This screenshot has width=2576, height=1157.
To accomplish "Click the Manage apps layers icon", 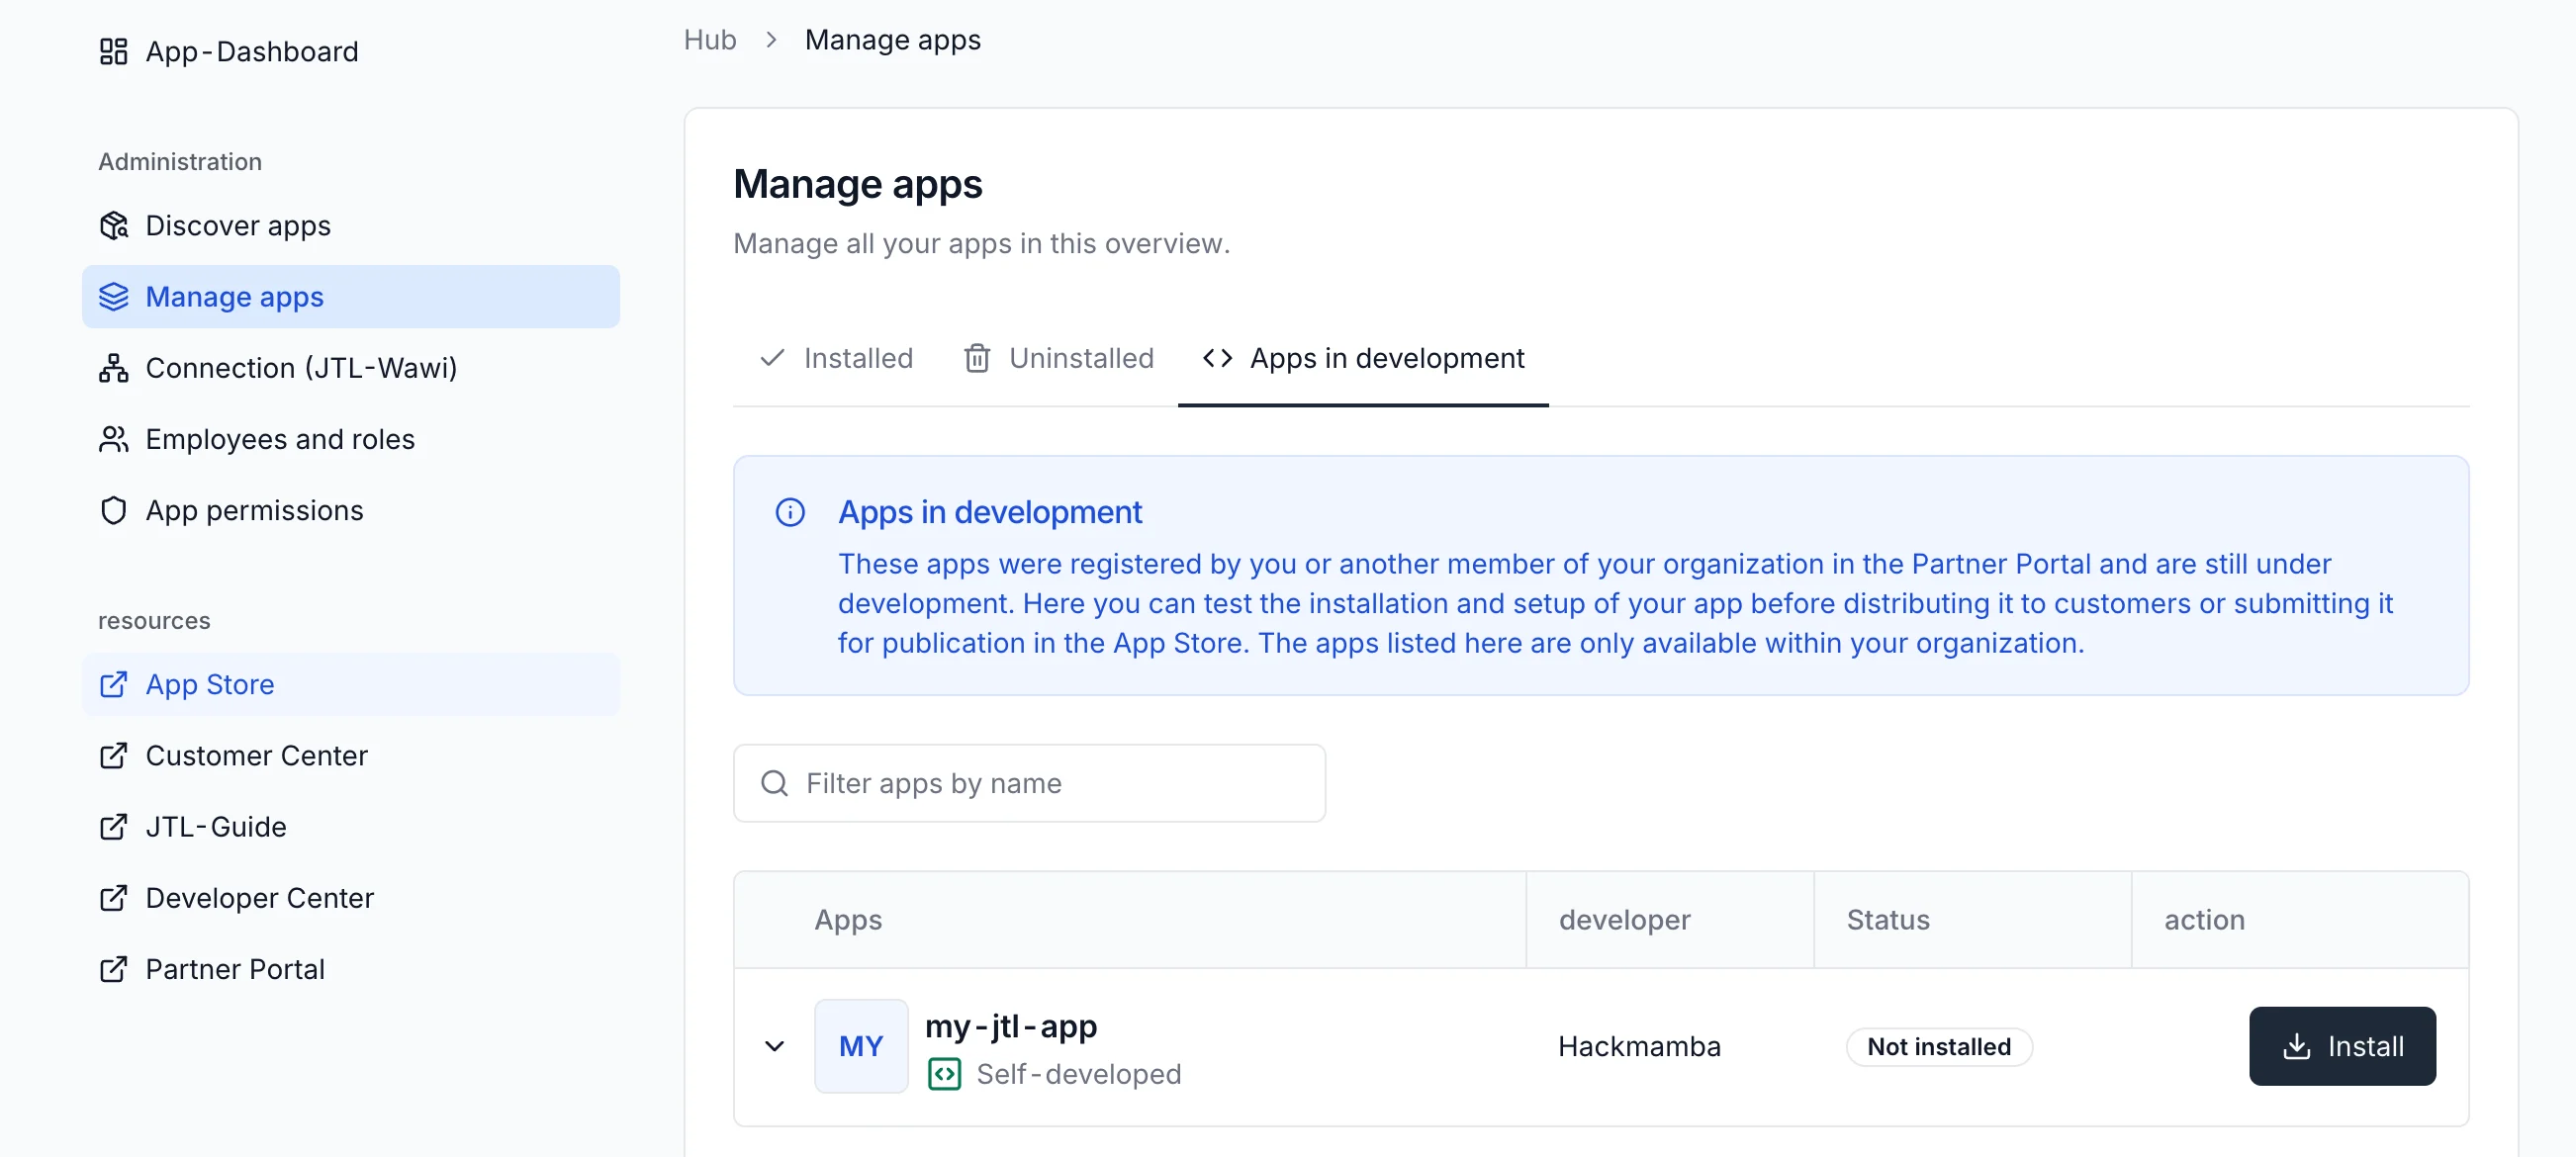I will pyautogui.click(x=114, y=297).
